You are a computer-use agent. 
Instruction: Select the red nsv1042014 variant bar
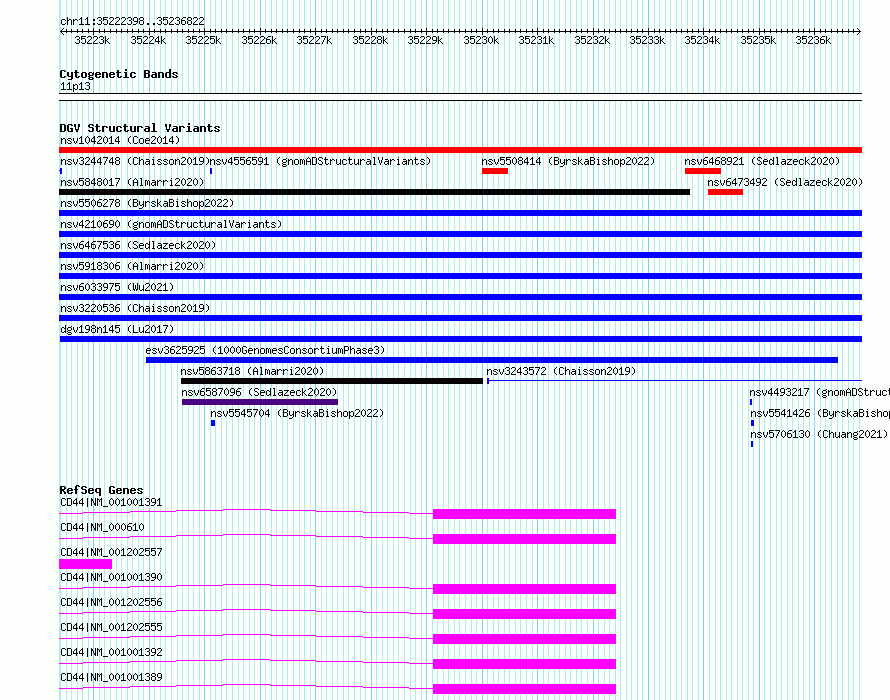460,150
